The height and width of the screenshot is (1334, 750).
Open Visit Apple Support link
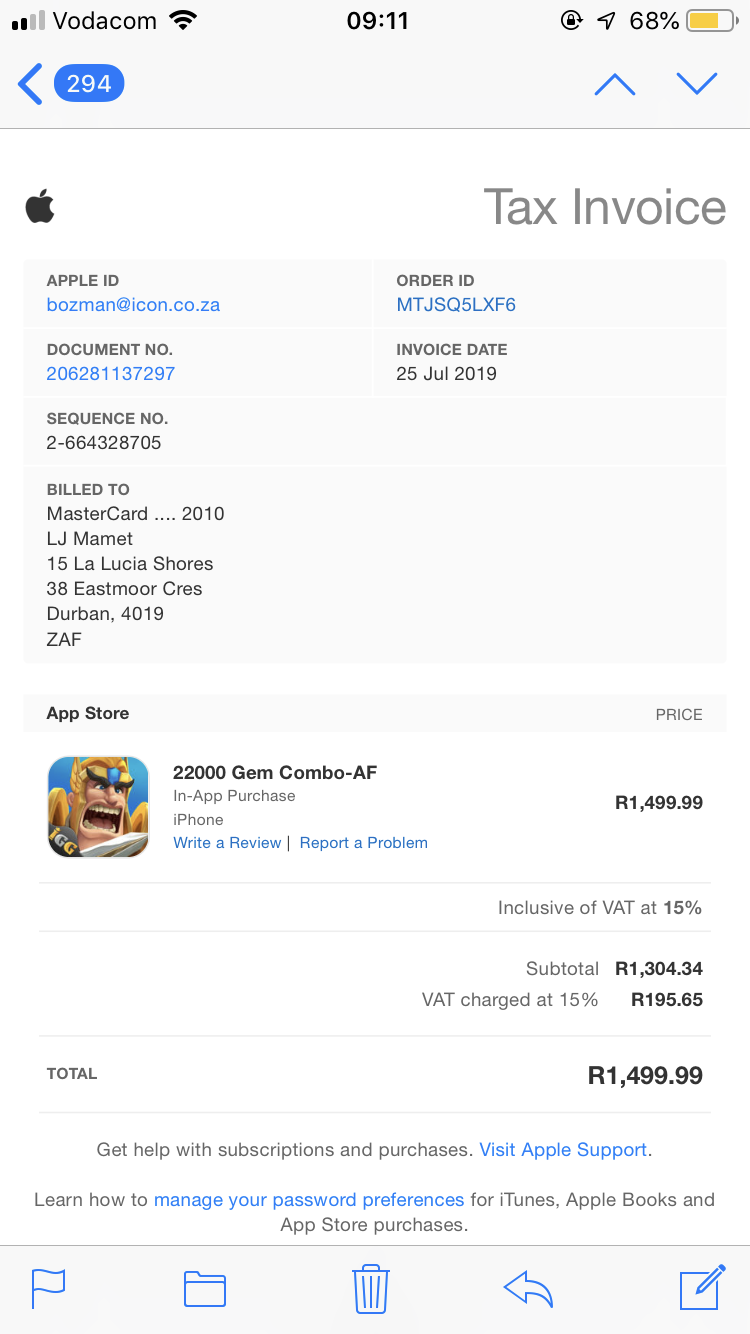click(563, 1150)
